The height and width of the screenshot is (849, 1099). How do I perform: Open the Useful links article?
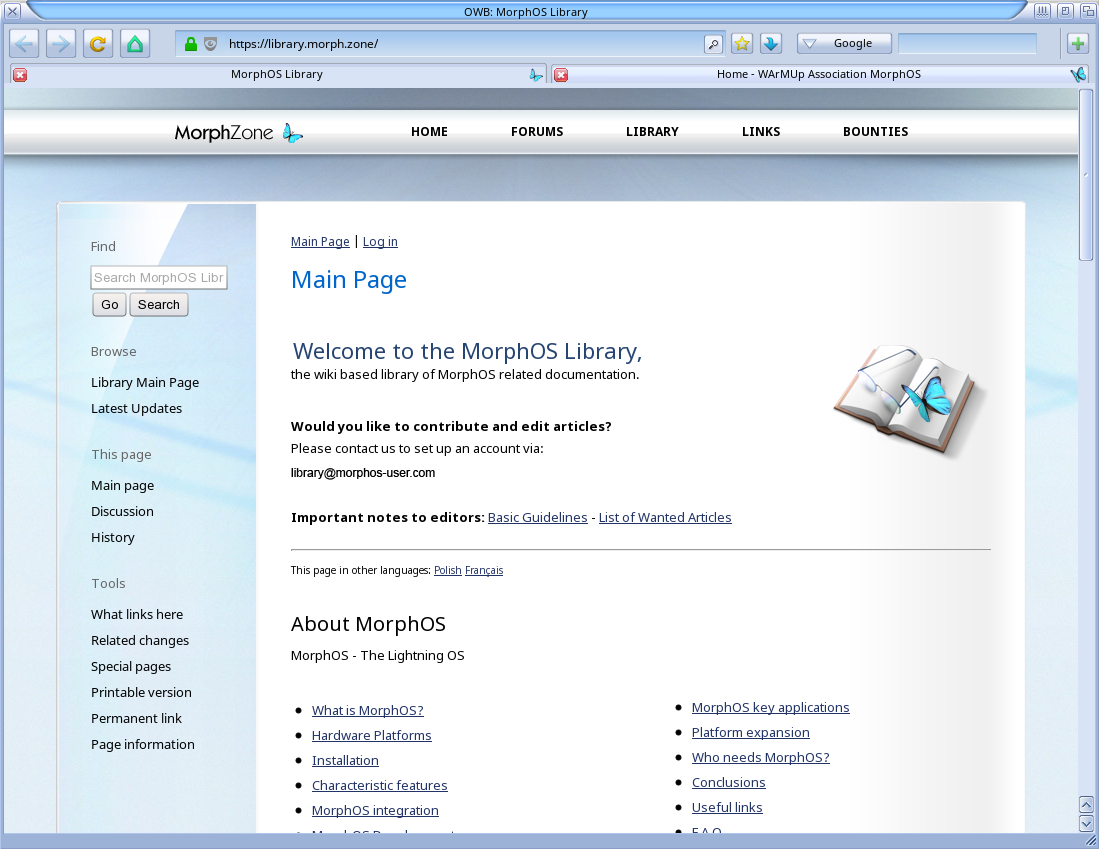click(727, 808)
